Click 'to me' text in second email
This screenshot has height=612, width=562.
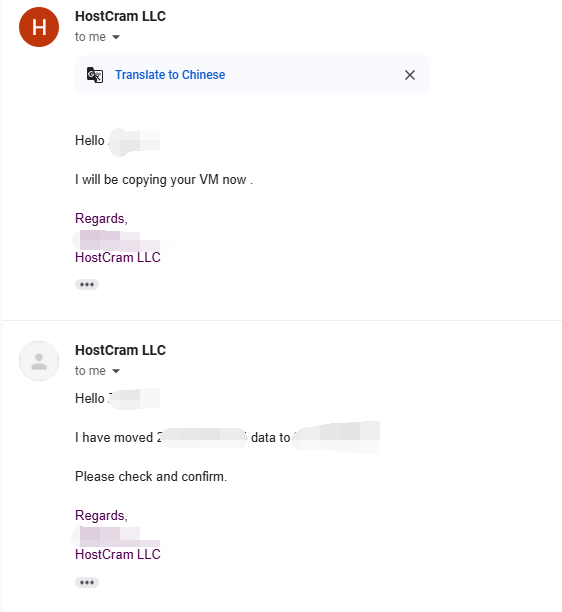tap(90, 371)
